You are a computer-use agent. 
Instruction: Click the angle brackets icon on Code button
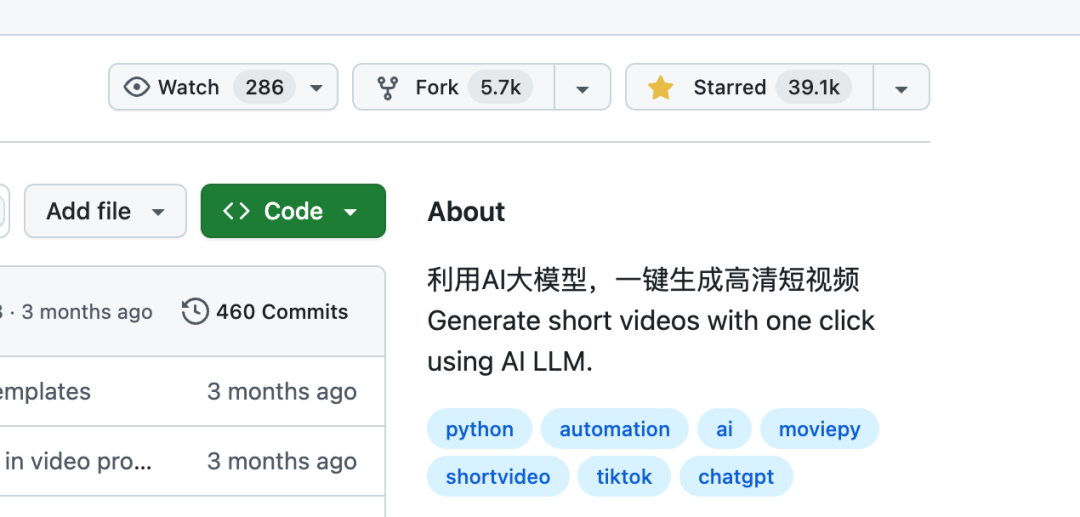click(236, 211)
